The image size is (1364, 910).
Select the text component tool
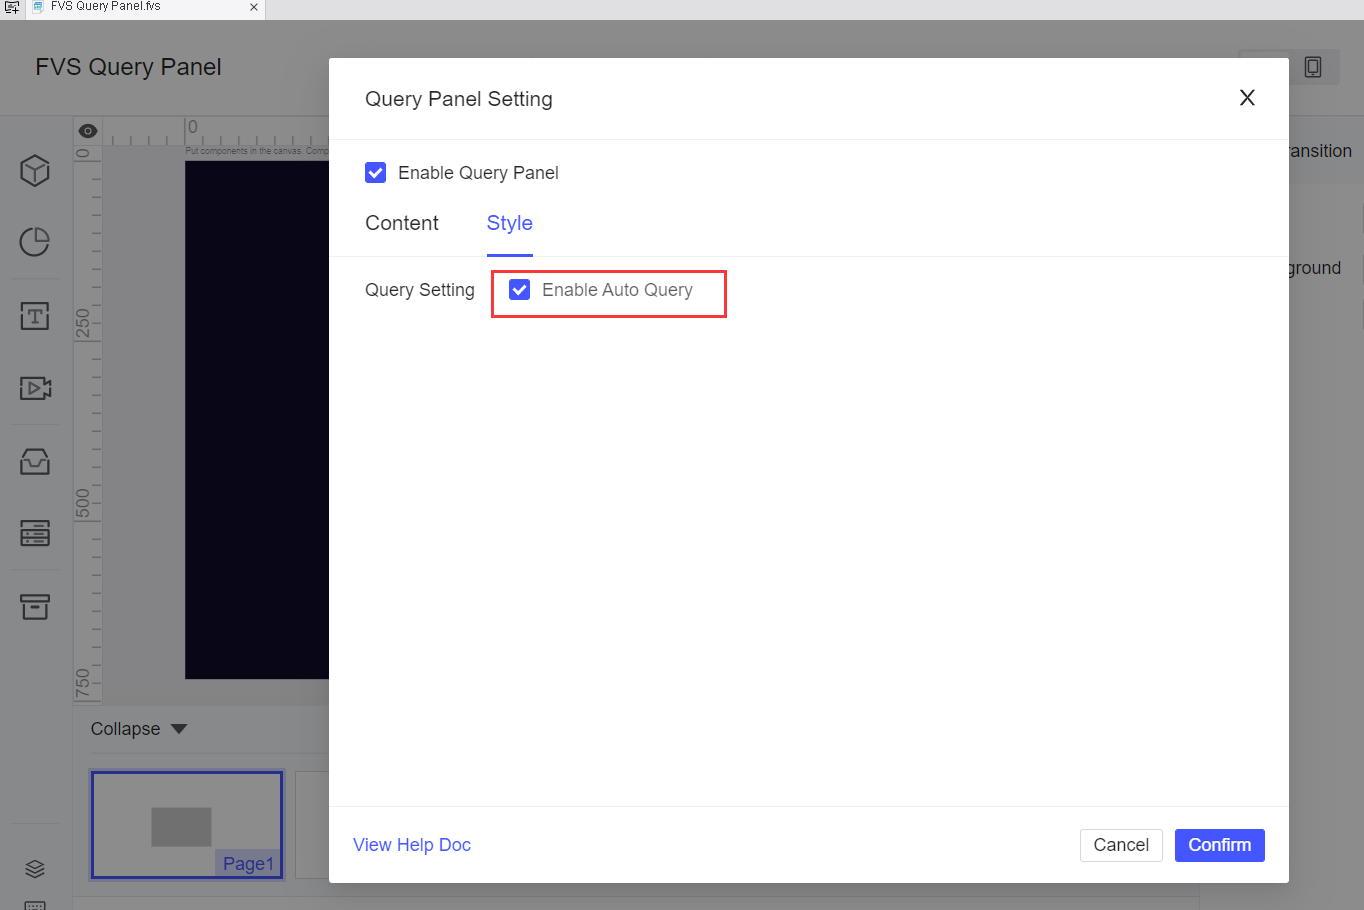click(x=34, y=316)
